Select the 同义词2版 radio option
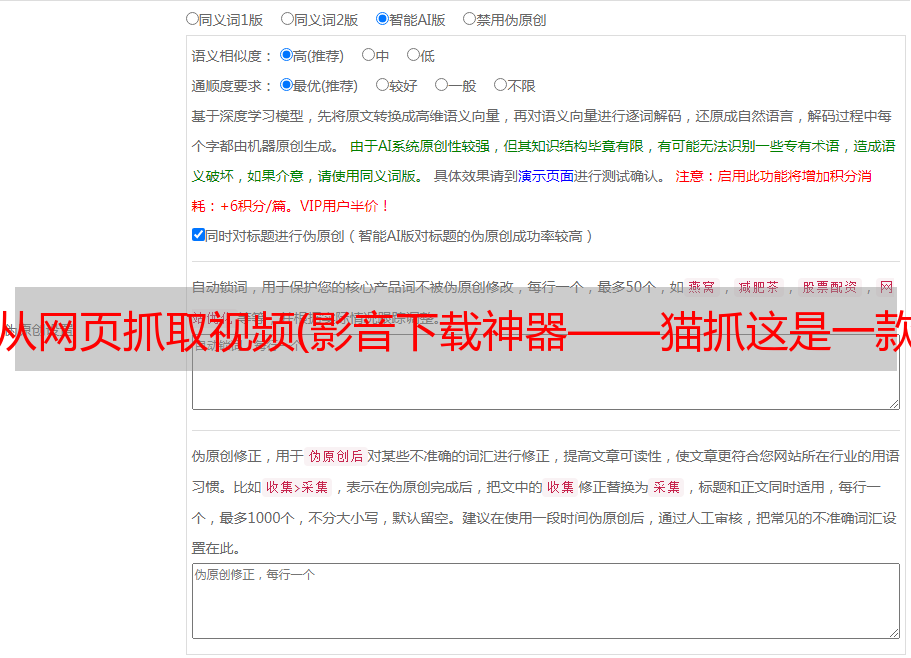 pyautogui.click(x=287, y=19)
